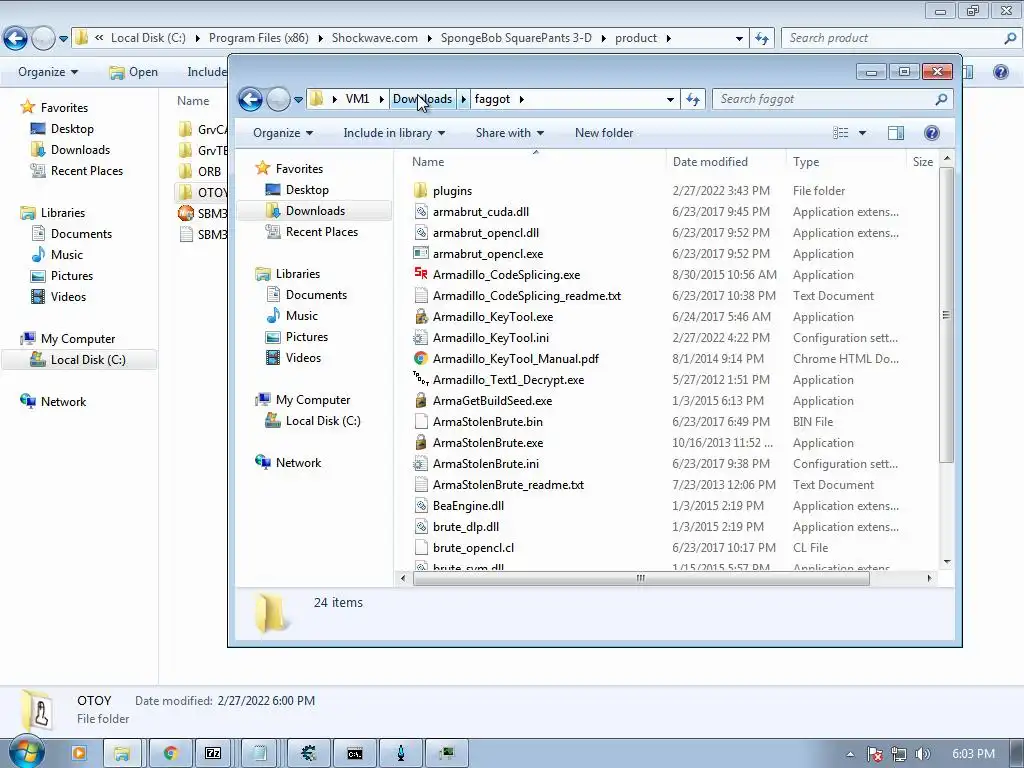Click Program Files (x86) in rear breadcrumb
1024x768 pixels.
point(259,38)
